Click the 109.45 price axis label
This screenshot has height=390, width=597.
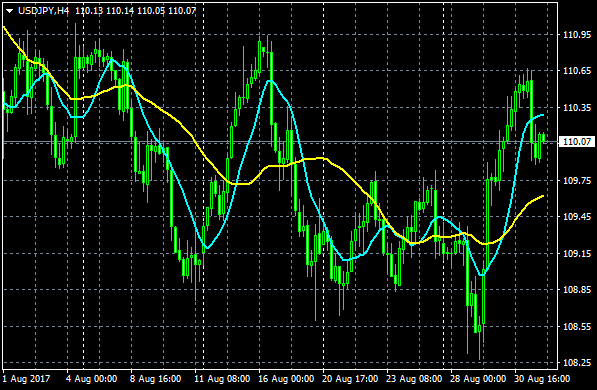(x=577, y=217)
